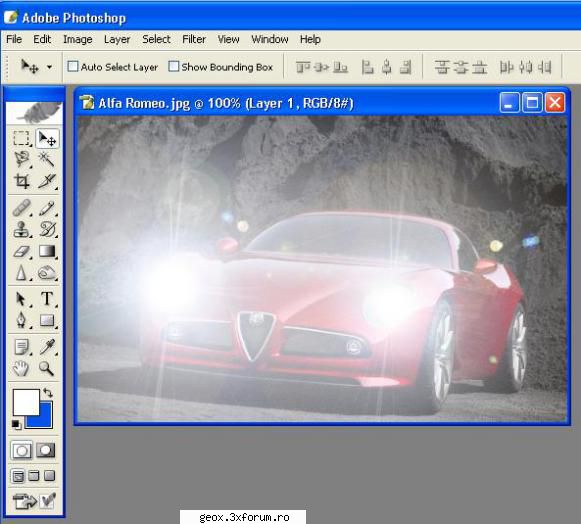The width and height of the screenshot is (581, 524).
Task: Switch to Quick Mask mode
Action: 46,450
